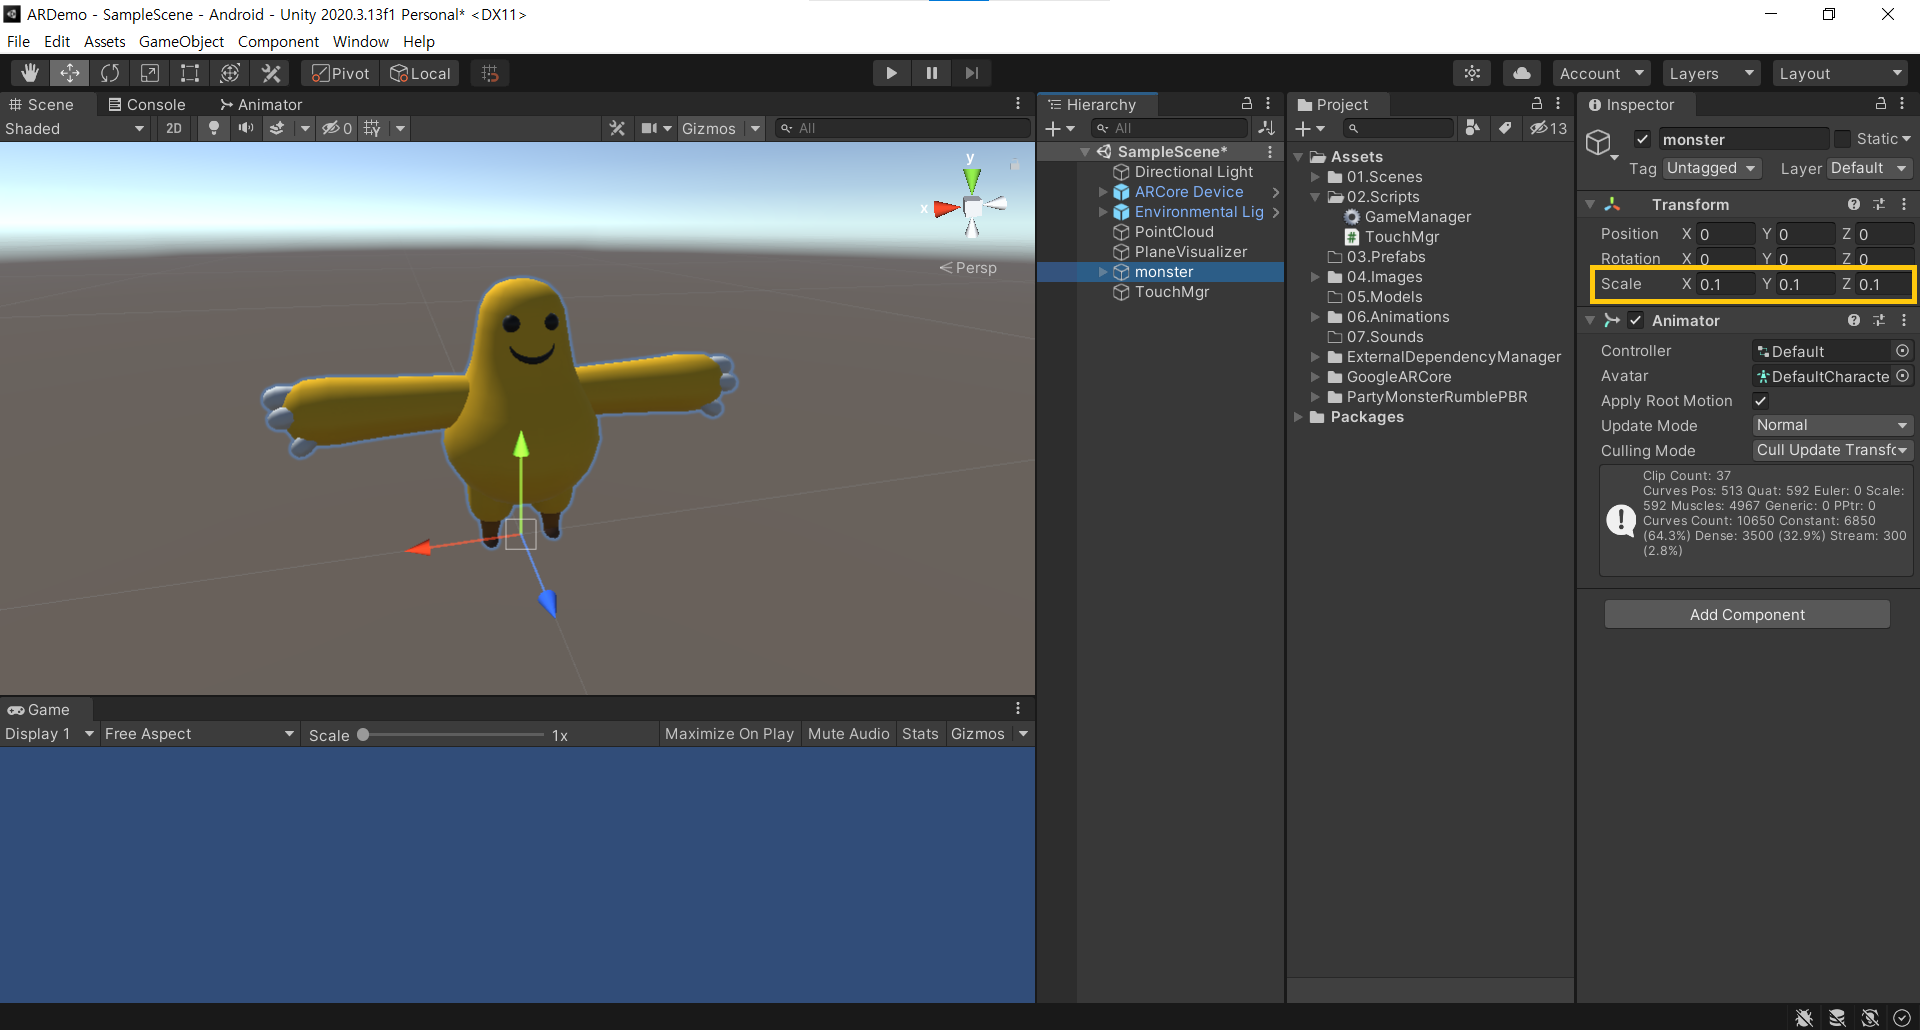Open the Assets menu
The width and height of the screenshot is (1920, 1030).
click(104, 41)
